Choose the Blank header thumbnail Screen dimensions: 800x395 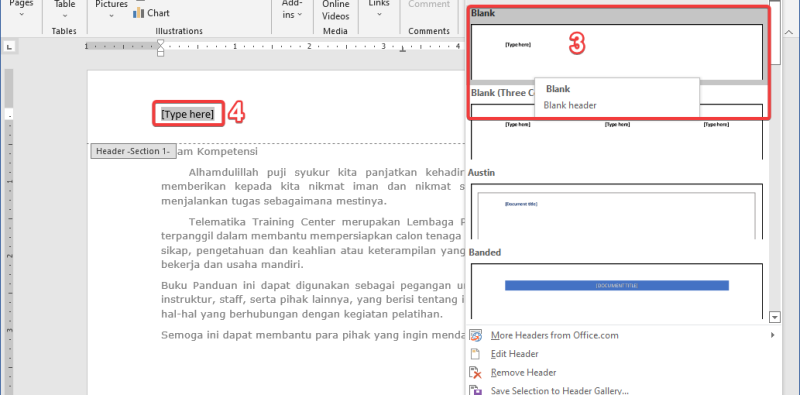(x=616, y=52)
